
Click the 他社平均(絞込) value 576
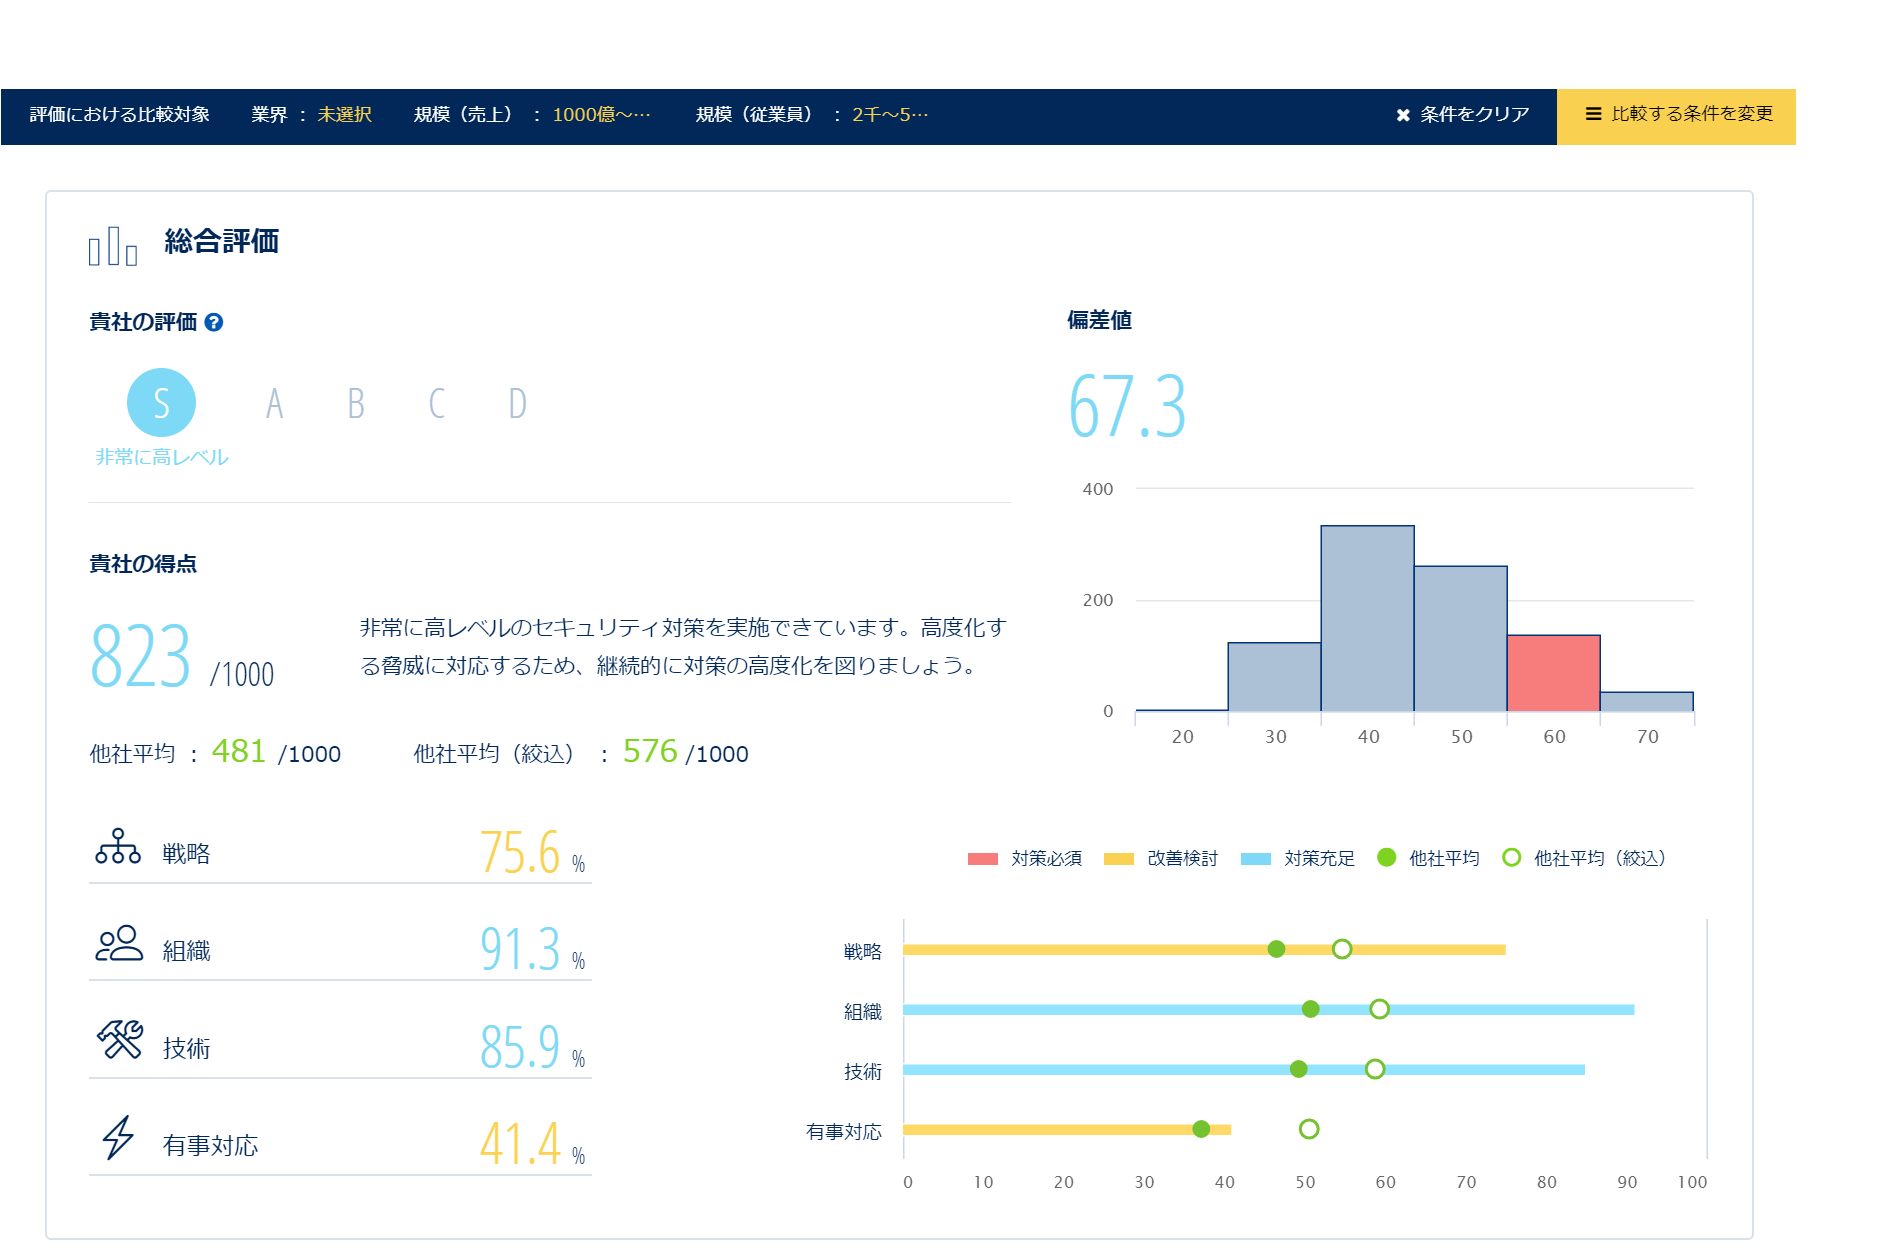coord(650,751)
